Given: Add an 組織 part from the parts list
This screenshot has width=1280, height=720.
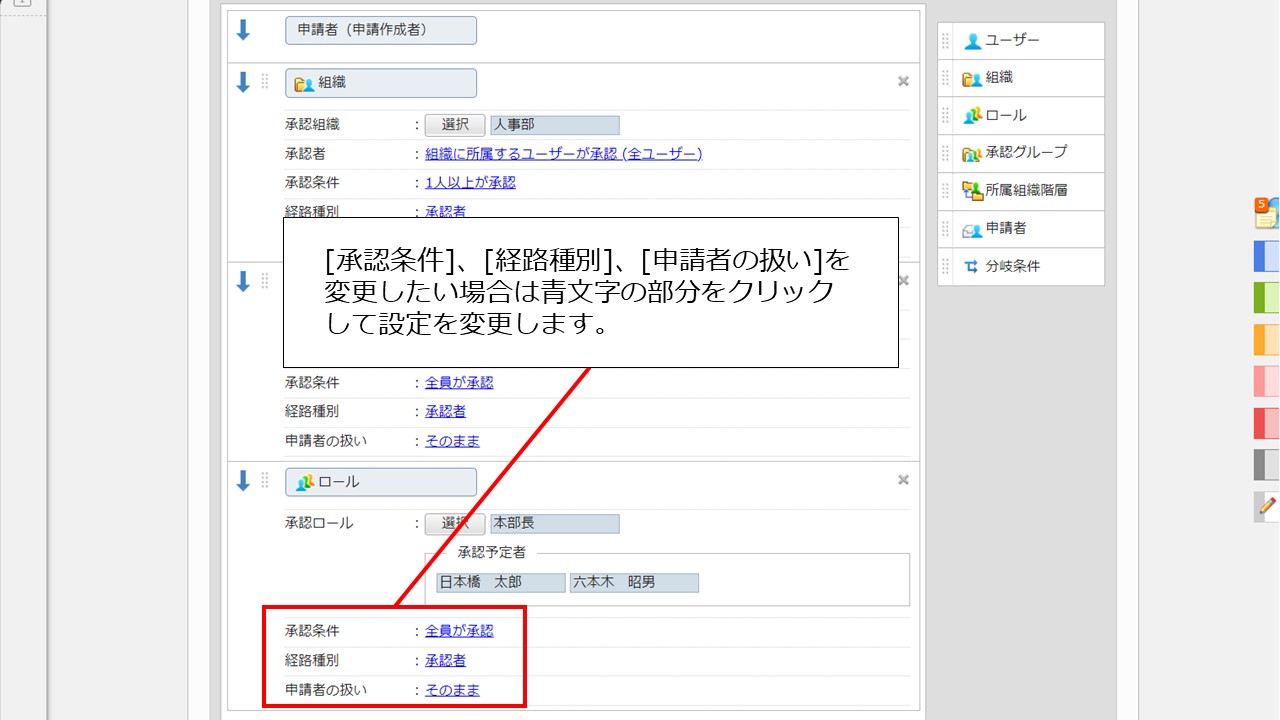Looking at the screenshot, I should tap(1000, 78).
